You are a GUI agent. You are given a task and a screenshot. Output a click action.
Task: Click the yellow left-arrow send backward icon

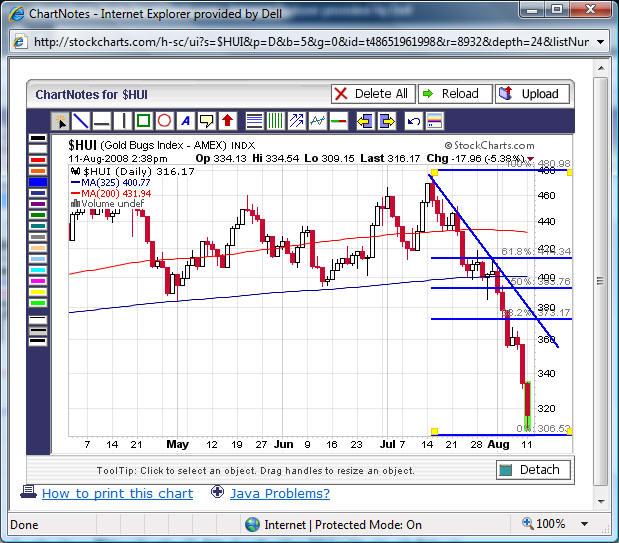[365, 121]
